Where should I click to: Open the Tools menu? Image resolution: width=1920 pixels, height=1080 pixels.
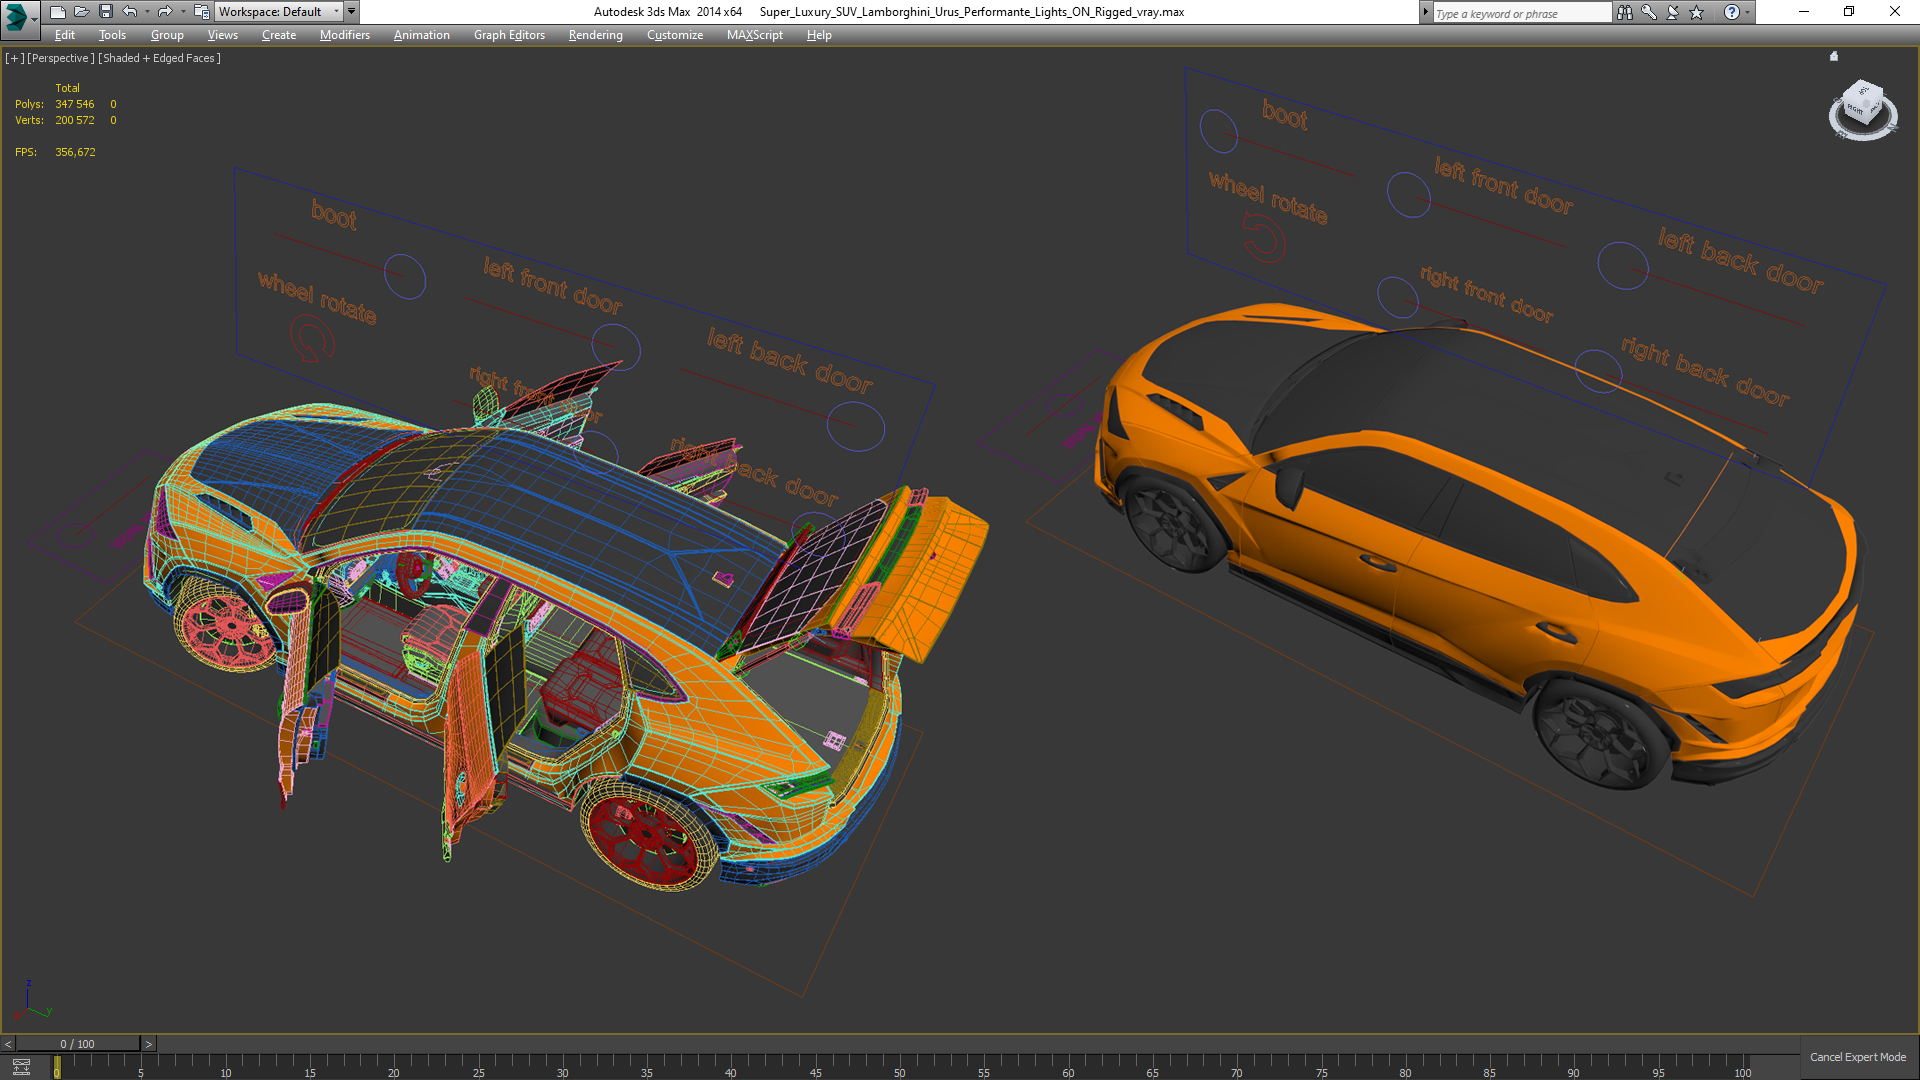(112, 35)
